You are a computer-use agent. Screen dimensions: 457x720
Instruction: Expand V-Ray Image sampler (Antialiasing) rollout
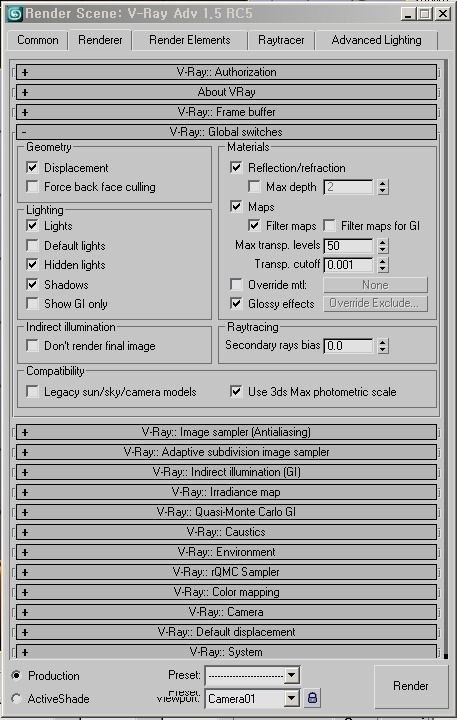[x=226, y=432]
